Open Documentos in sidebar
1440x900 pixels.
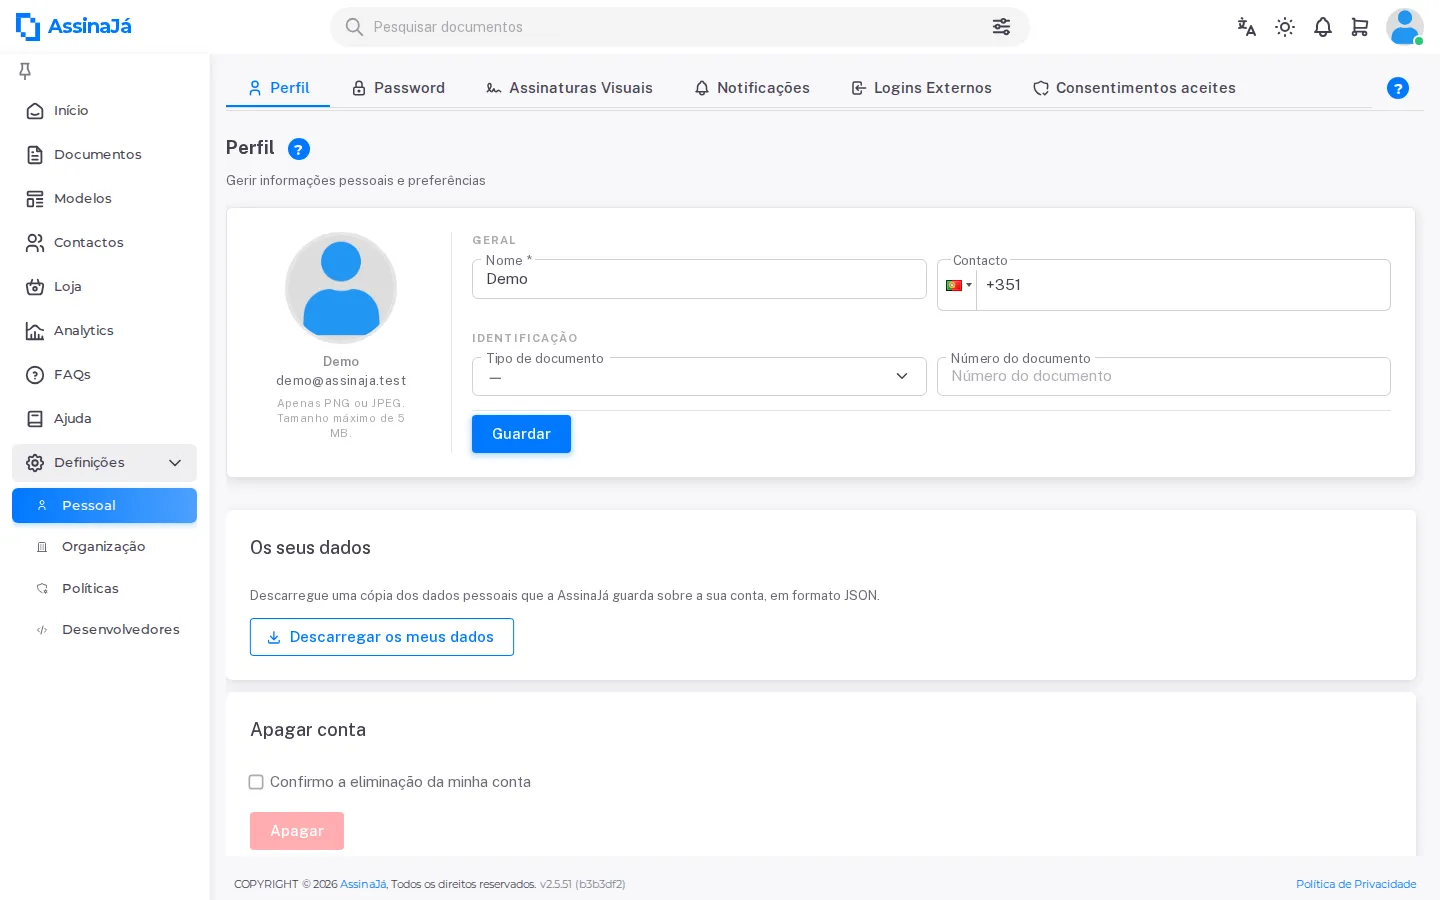(104, 155)
